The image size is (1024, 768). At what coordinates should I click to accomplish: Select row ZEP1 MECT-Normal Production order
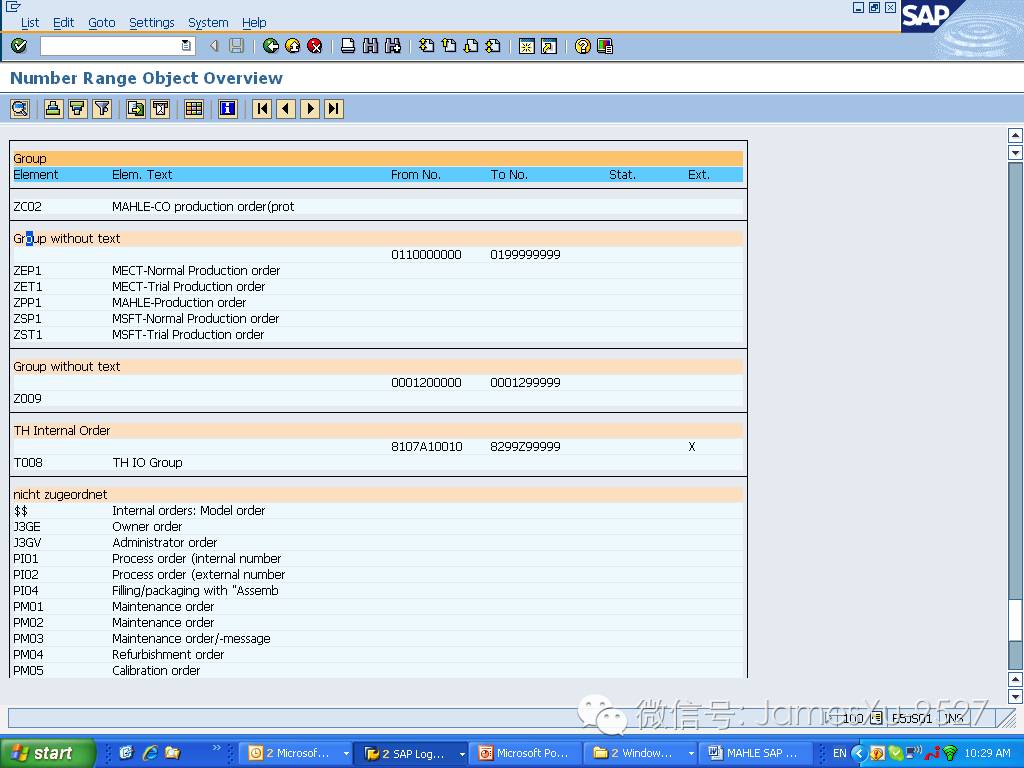pyautogui.click(x=378, y=270)
